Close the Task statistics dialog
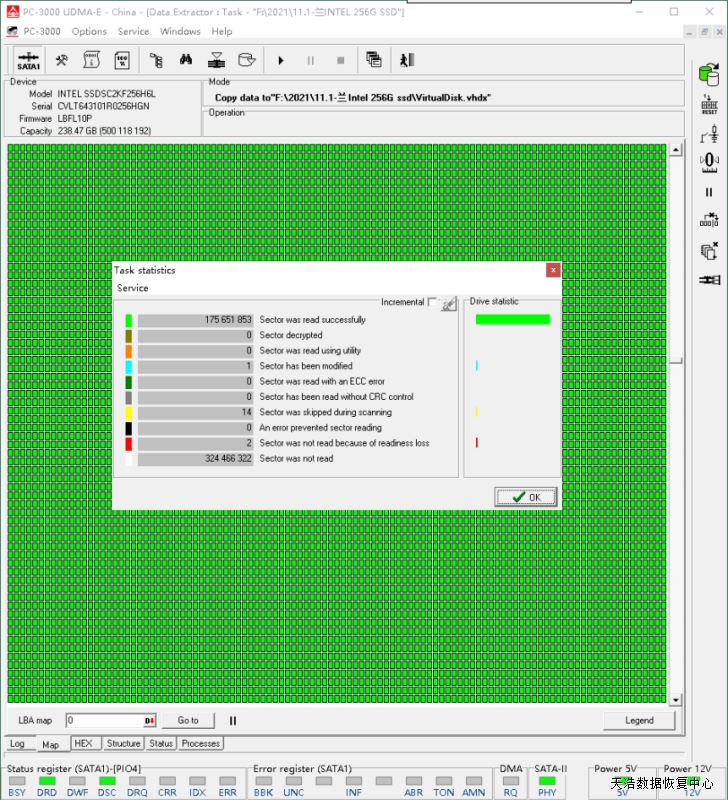Viewport: 728px width, 800px height. 553,270
